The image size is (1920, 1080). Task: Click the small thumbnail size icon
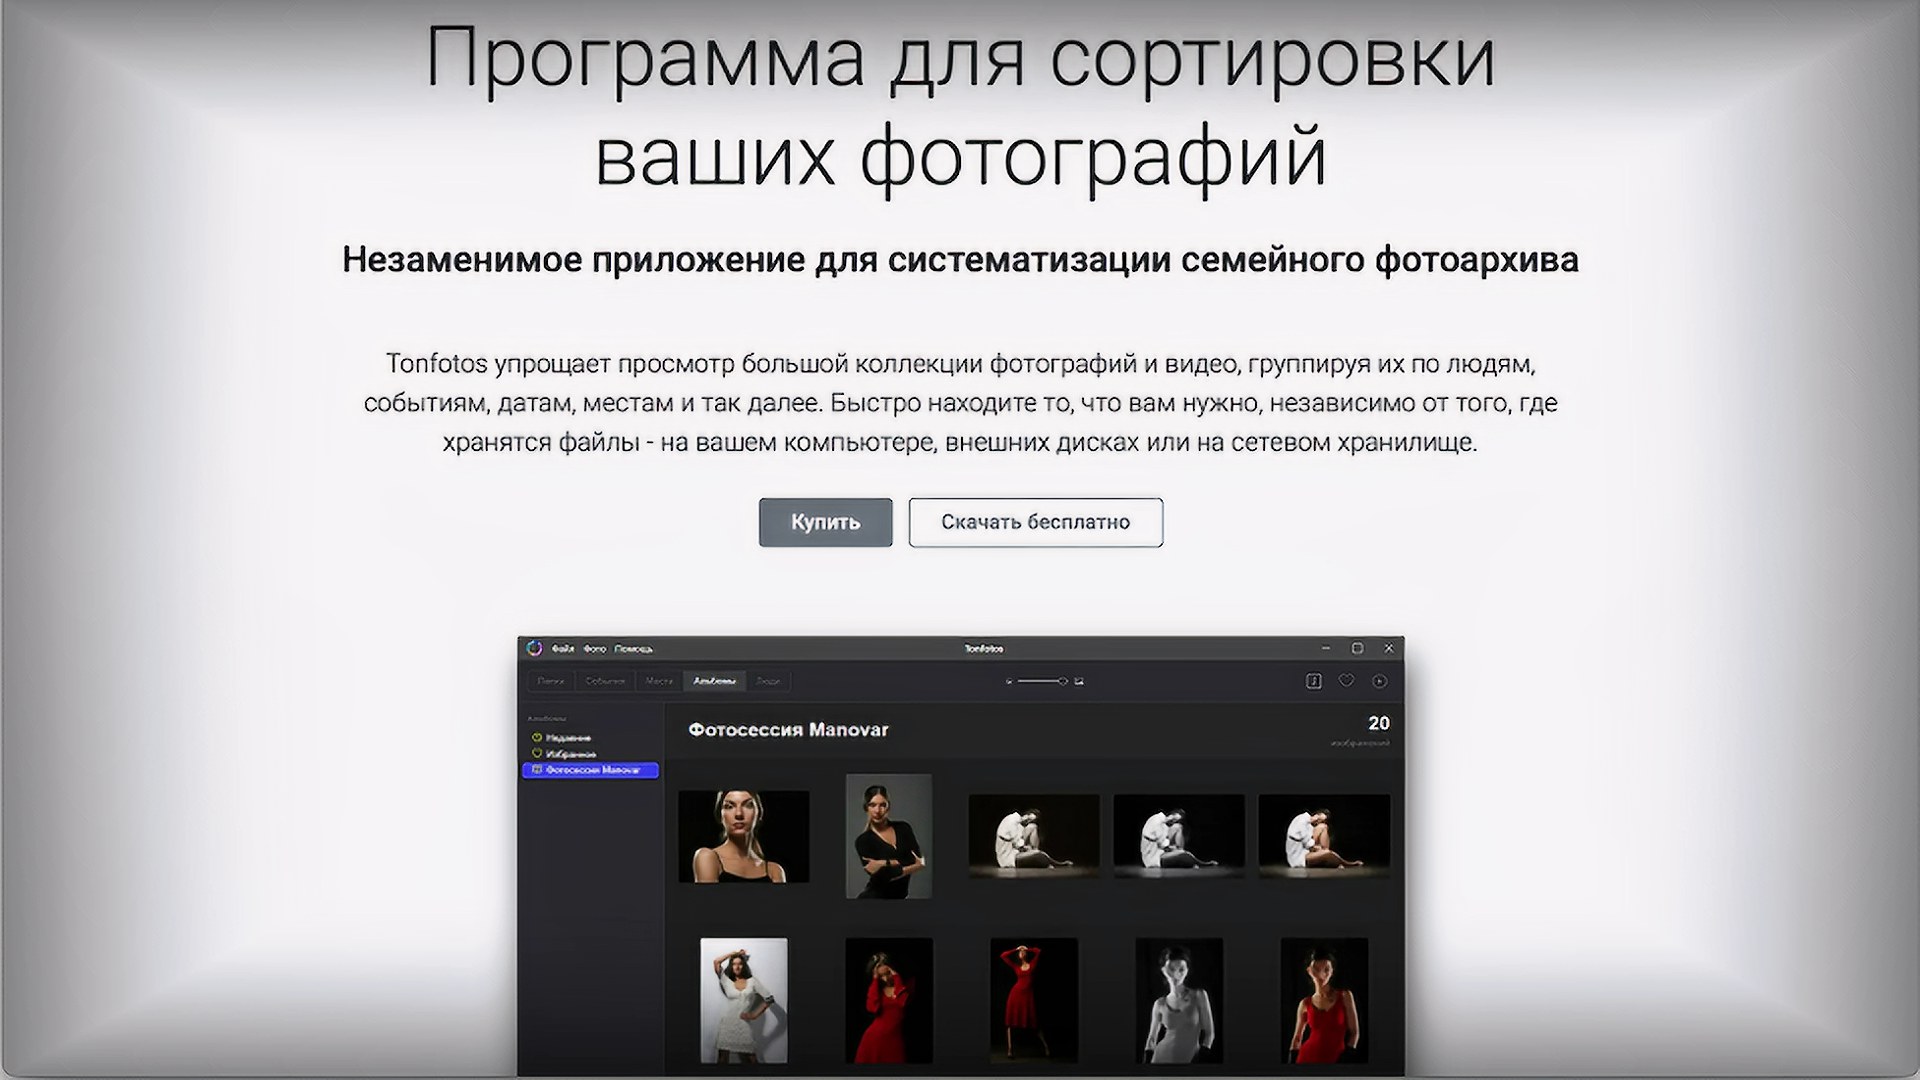tap(1009, 681)
